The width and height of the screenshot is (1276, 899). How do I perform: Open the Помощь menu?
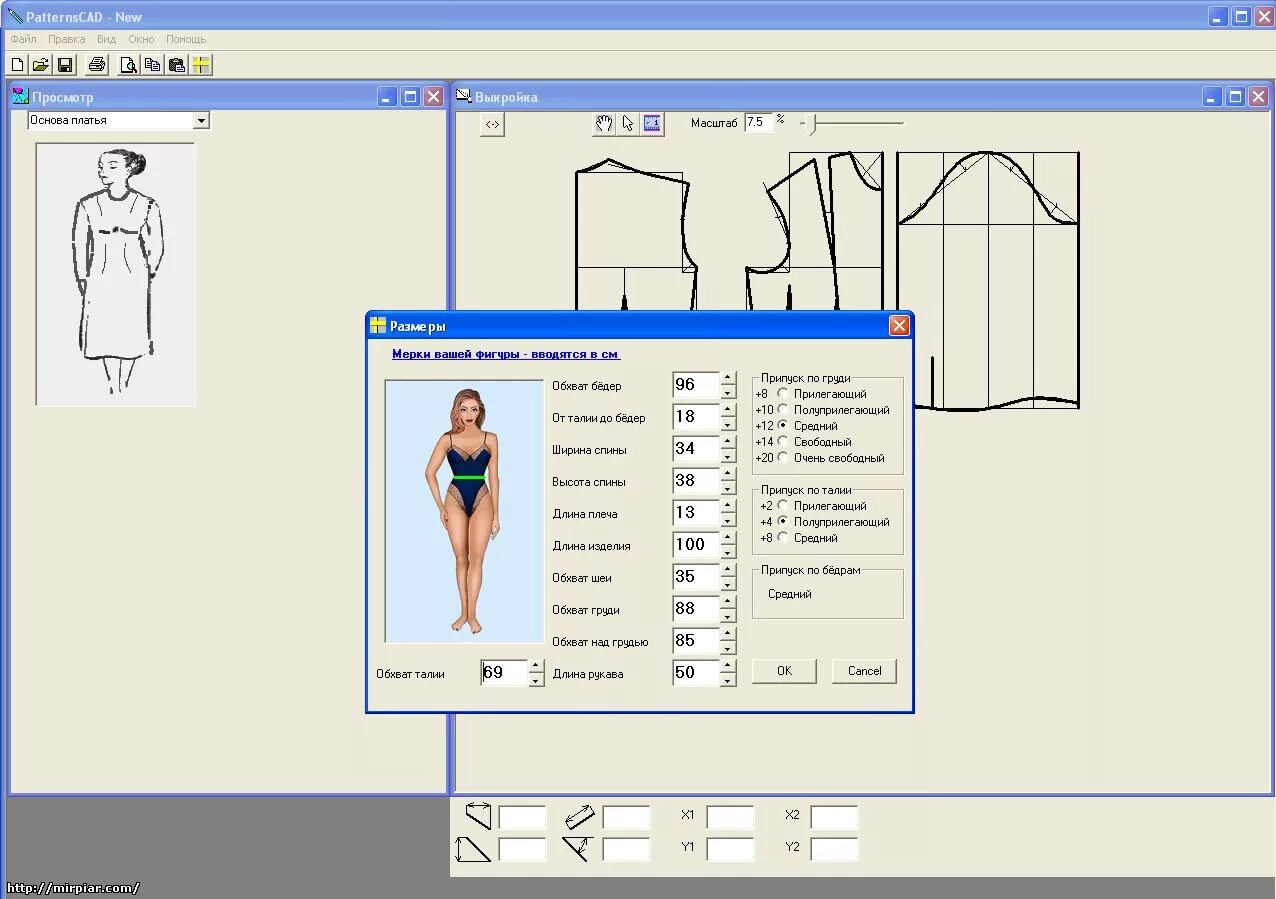click(186, 39)
